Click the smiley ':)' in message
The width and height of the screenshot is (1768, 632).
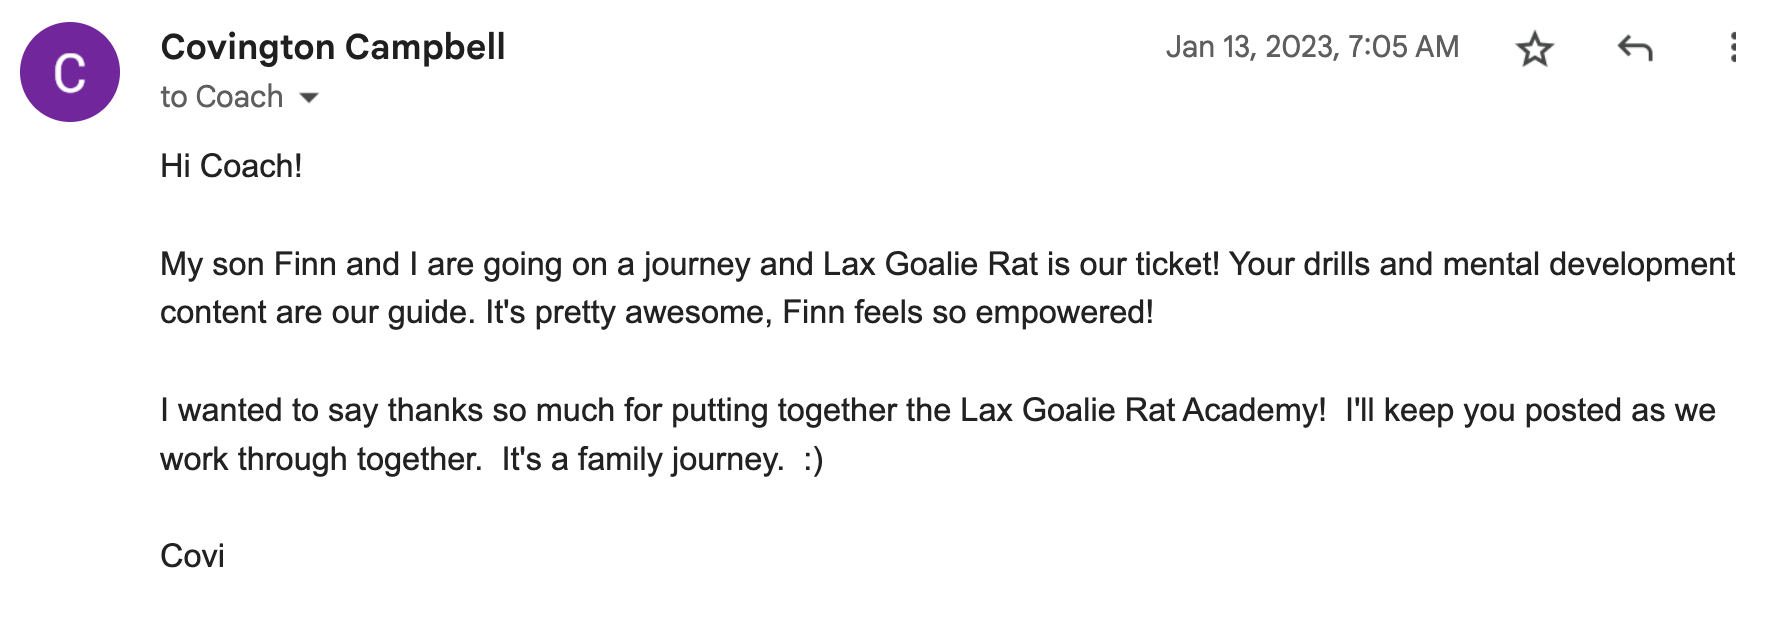pyautogui.click(x=813, y=460)
